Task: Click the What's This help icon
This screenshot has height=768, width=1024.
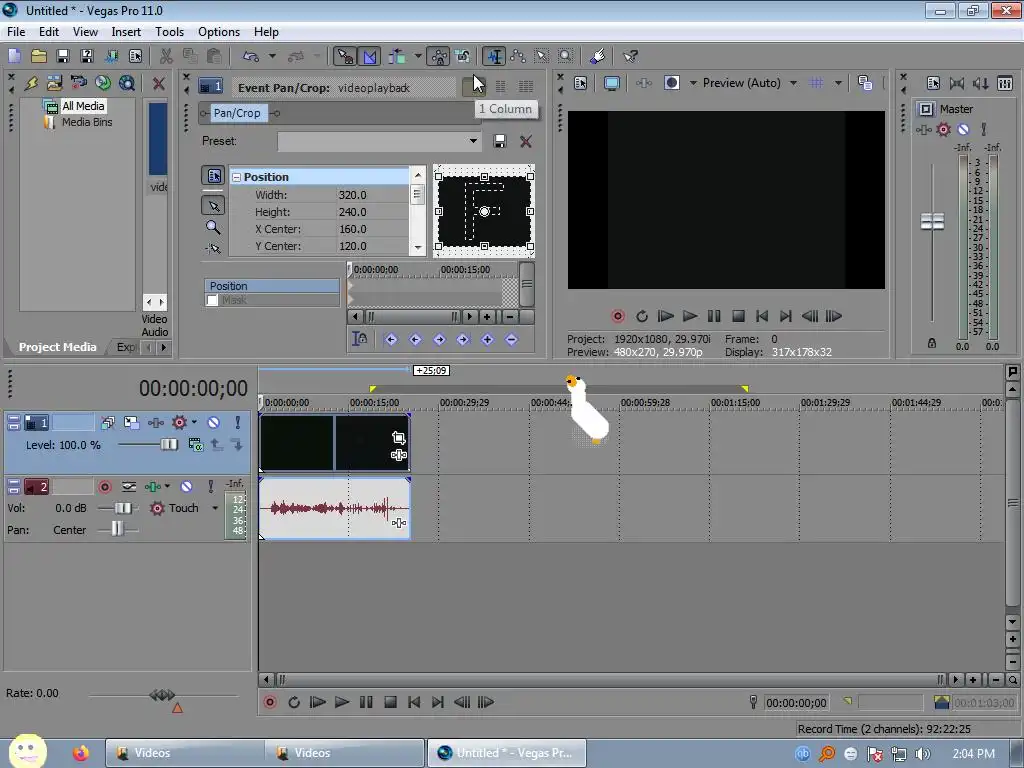Action: (x=630, y=56)
